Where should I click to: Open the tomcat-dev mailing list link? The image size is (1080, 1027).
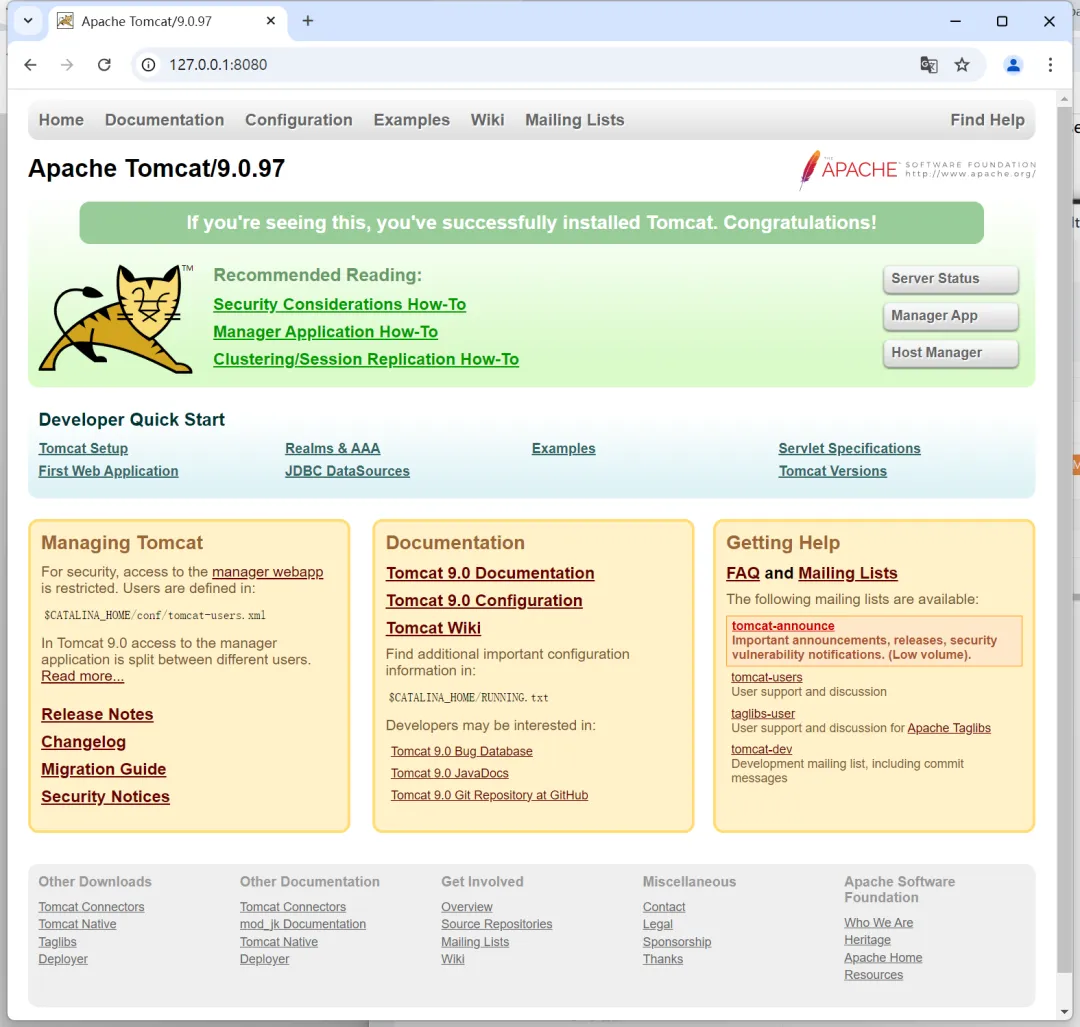pyautogui.click(x=761, y=749)
